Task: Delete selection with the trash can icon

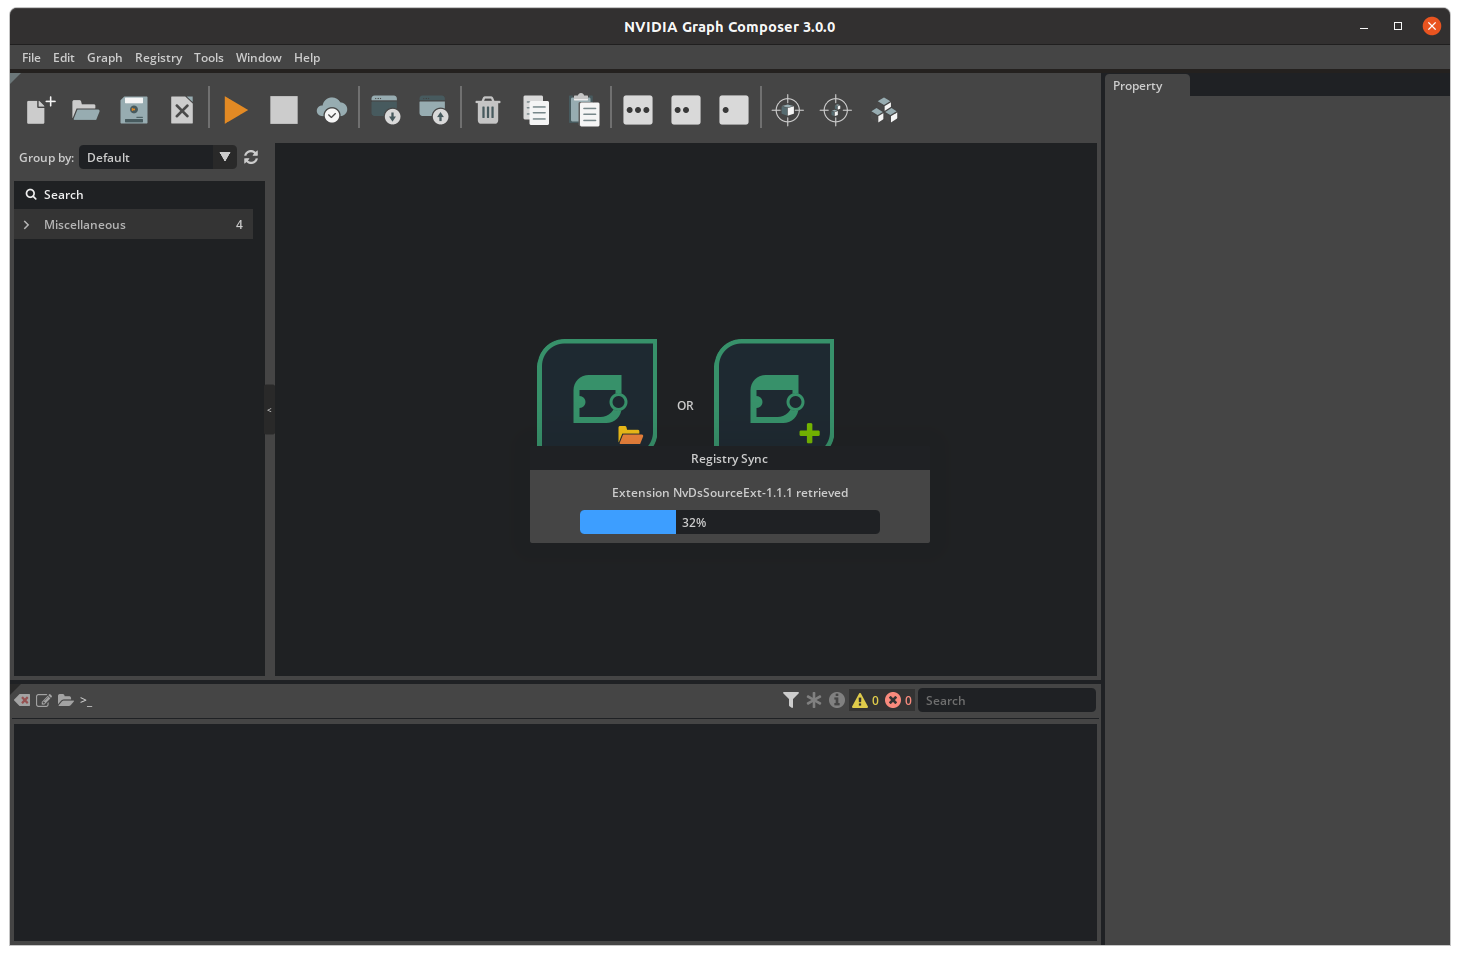Action: click(x=488, y=110)
